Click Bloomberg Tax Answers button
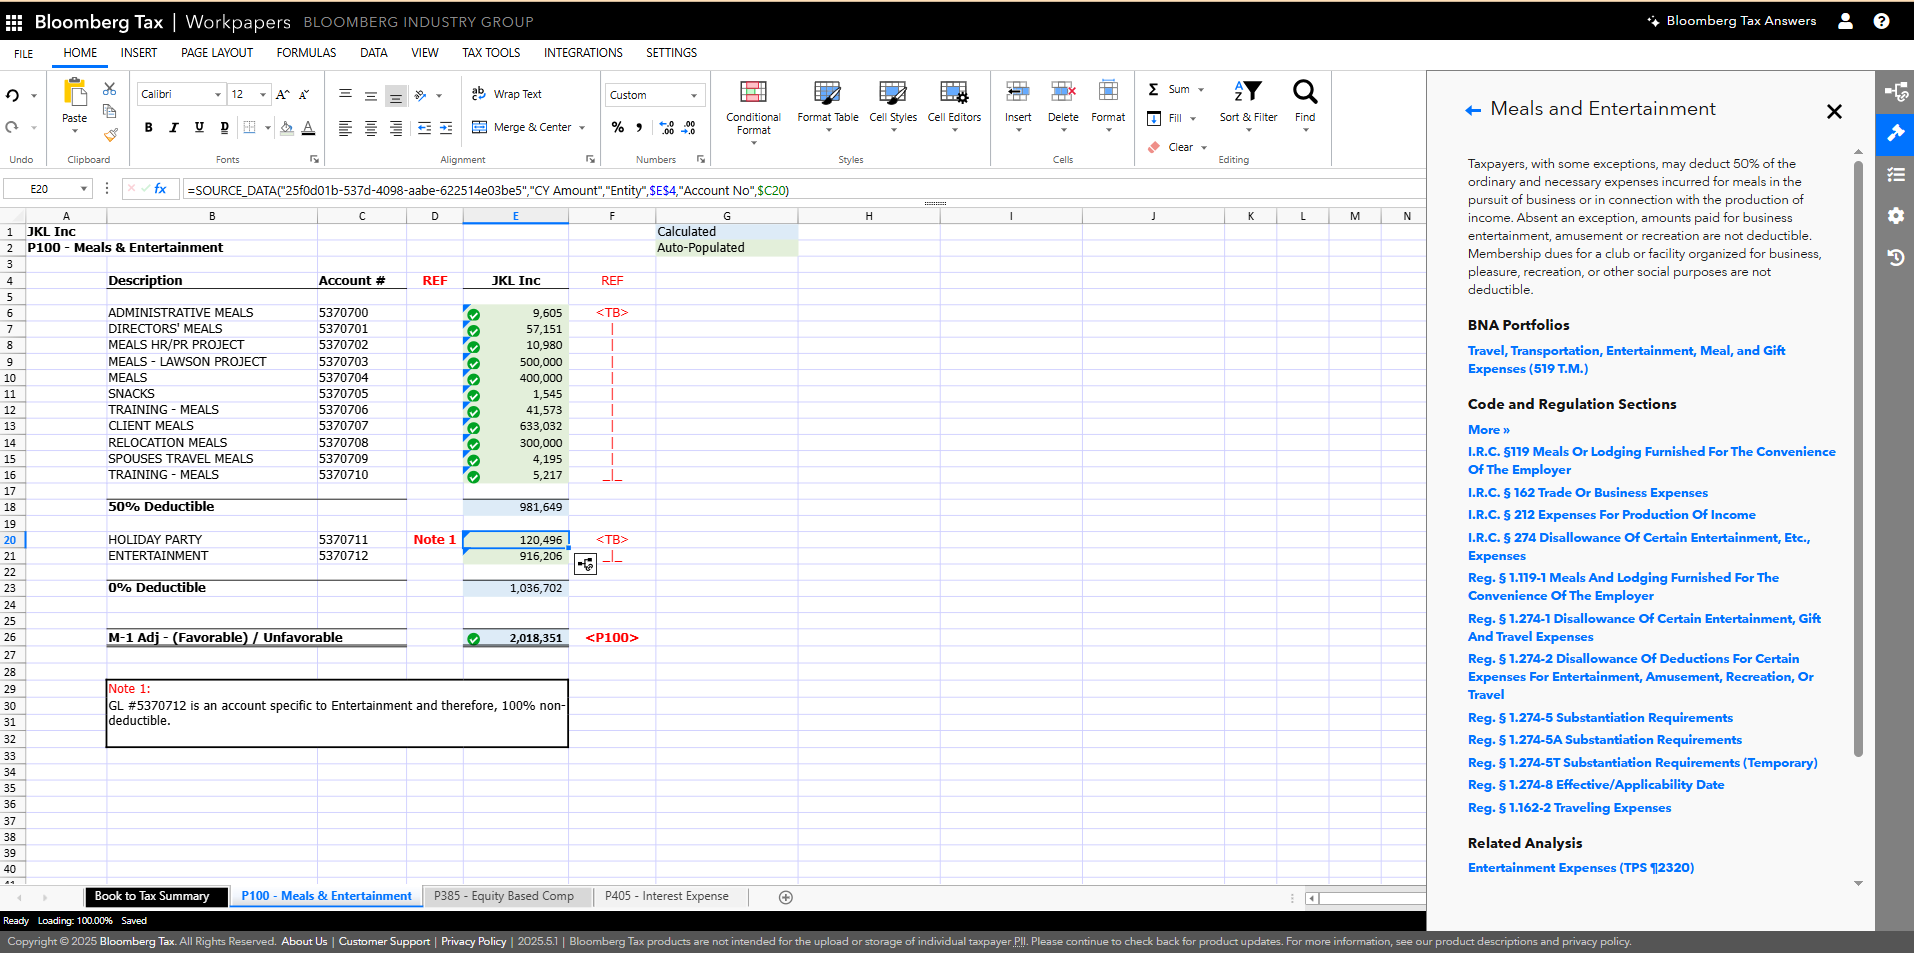1914x953 pixels. point(1731,21)
